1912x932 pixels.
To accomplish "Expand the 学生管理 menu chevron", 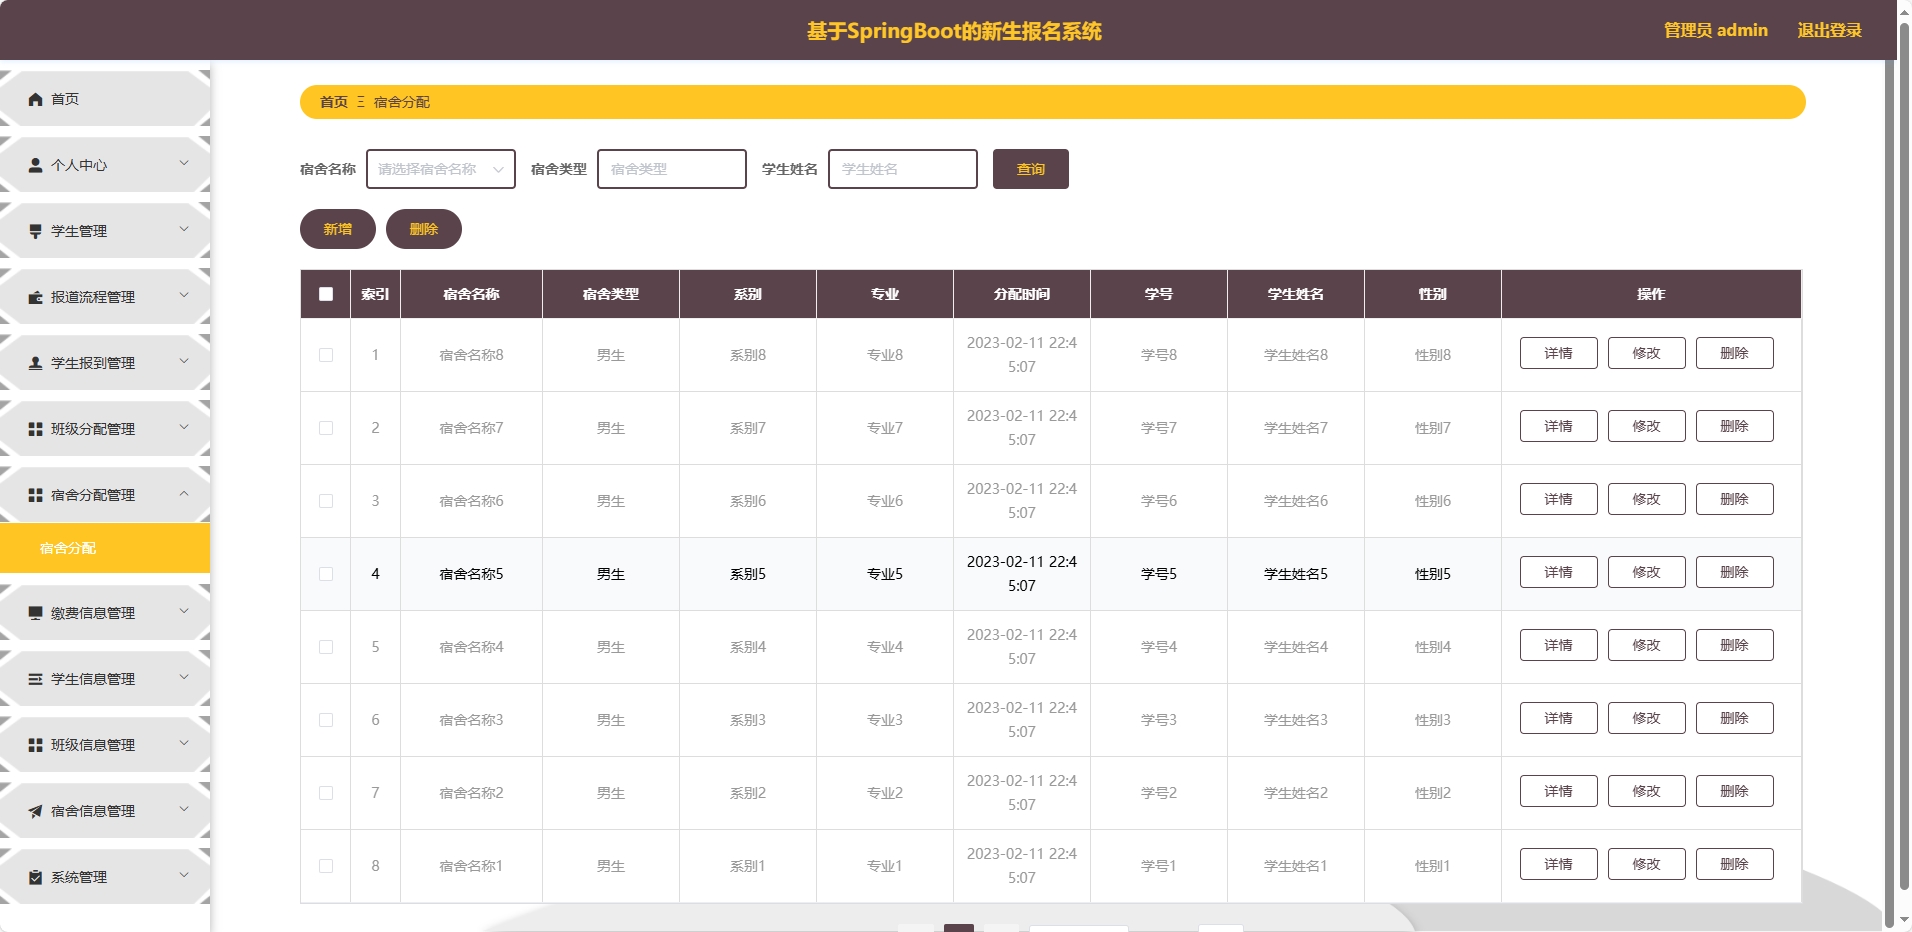I will 184,229.
